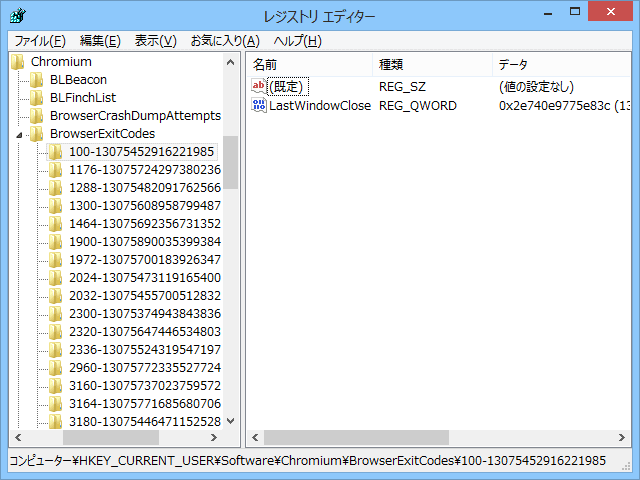
Task: Click folder icon of key 1464-13075692356731352
Action: (x=56, y=224)
